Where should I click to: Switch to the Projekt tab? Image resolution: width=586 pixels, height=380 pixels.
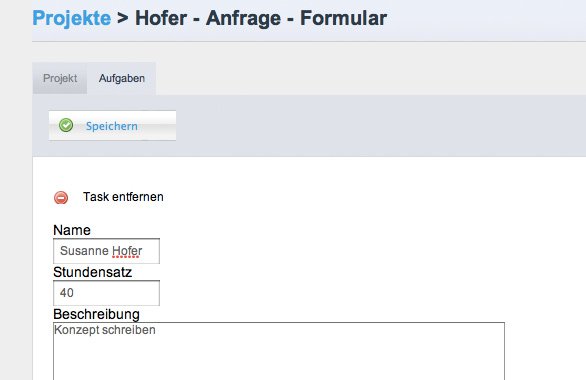click(60, 78)
